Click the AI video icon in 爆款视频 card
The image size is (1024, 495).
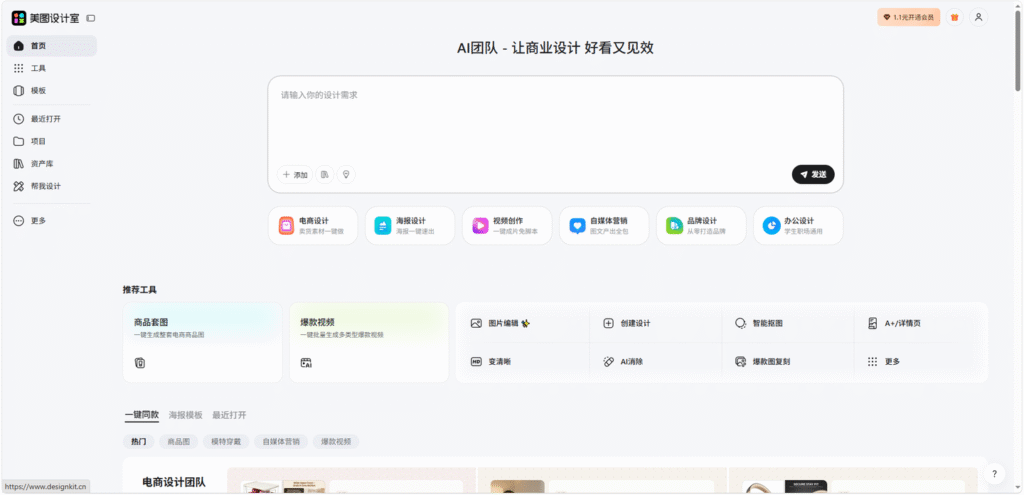coord(306,362)
